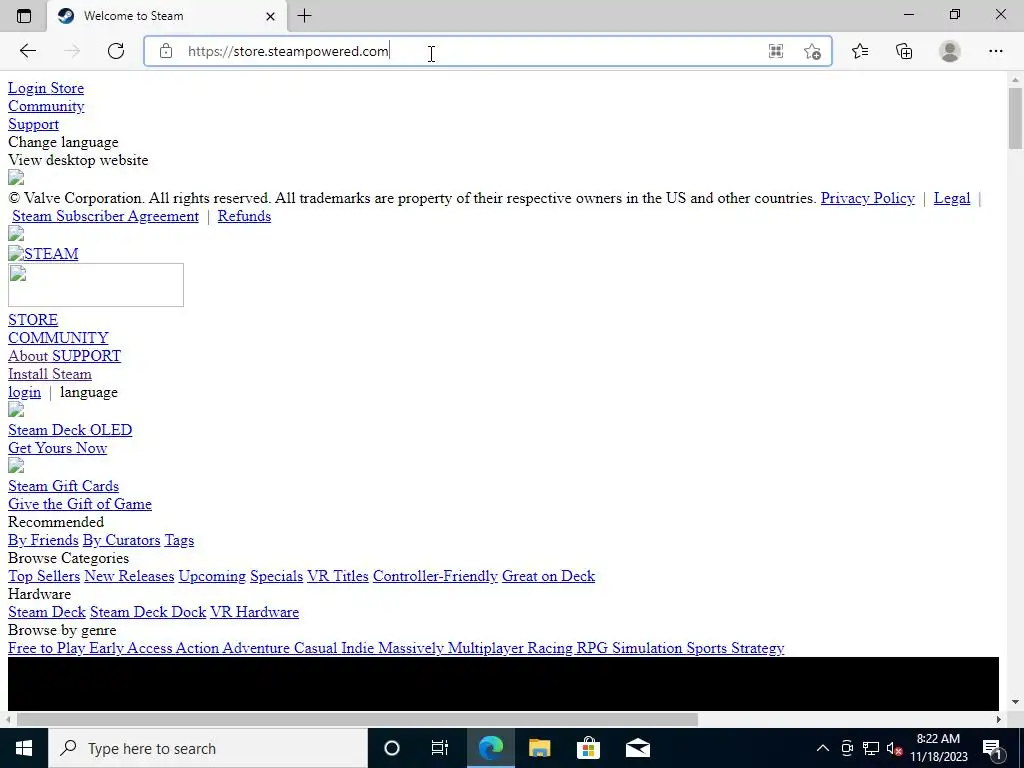Open Cortana circle icon on taskbar

tap(392, 748)
